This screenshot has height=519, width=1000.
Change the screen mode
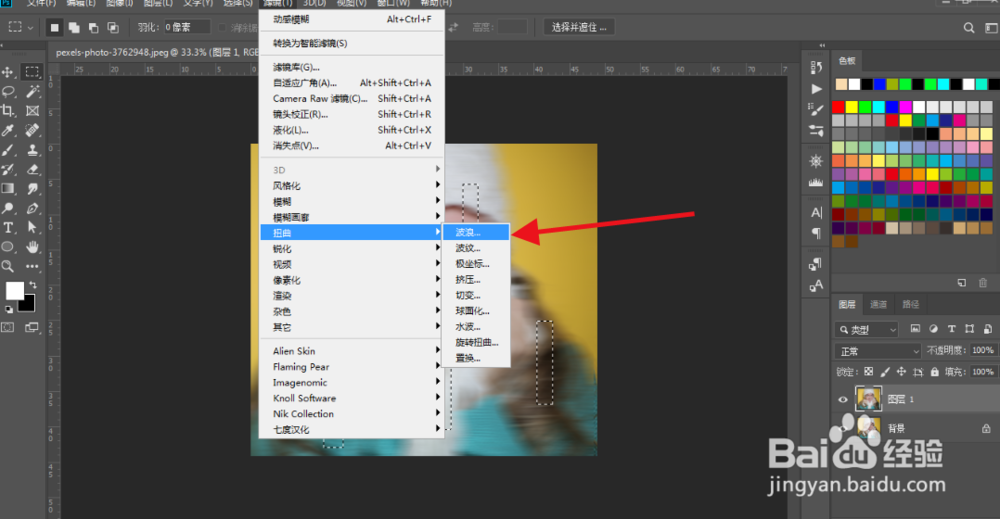[32, 327]
